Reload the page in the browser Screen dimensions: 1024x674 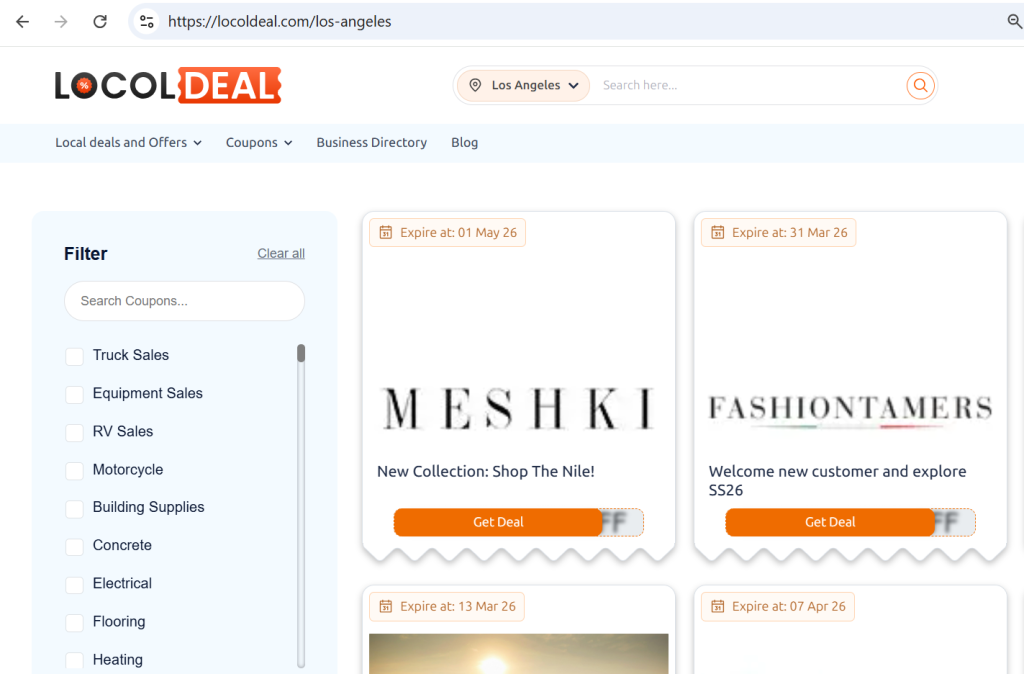click(99, 20)
